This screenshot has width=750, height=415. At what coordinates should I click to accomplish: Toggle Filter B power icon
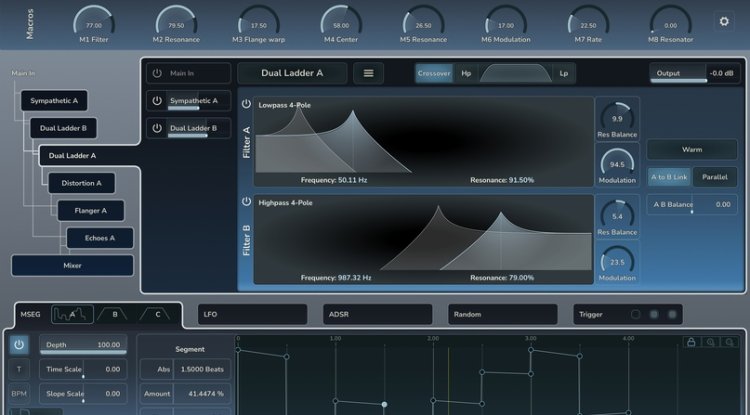point(246,201)
